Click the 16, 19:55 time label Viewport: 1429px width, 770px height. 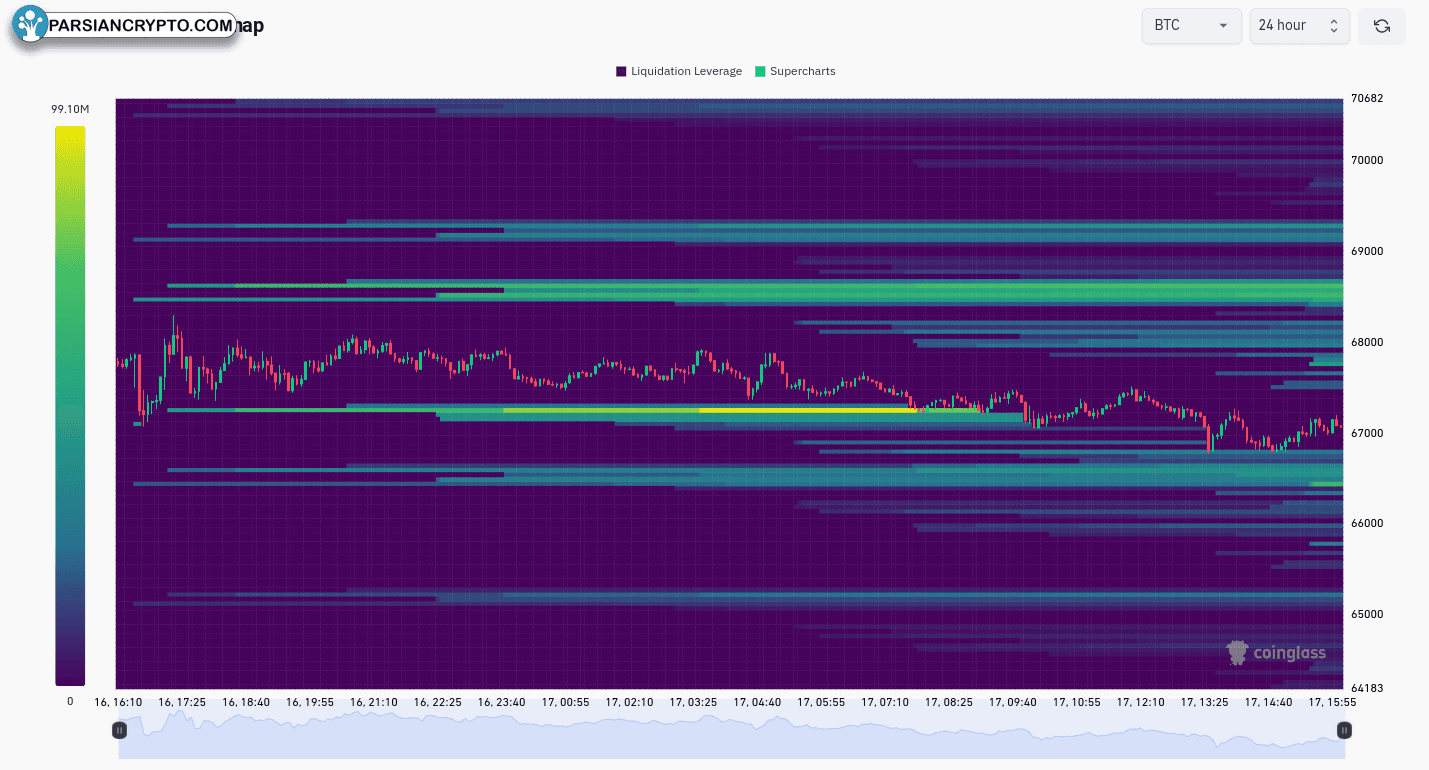coord(310,702)
